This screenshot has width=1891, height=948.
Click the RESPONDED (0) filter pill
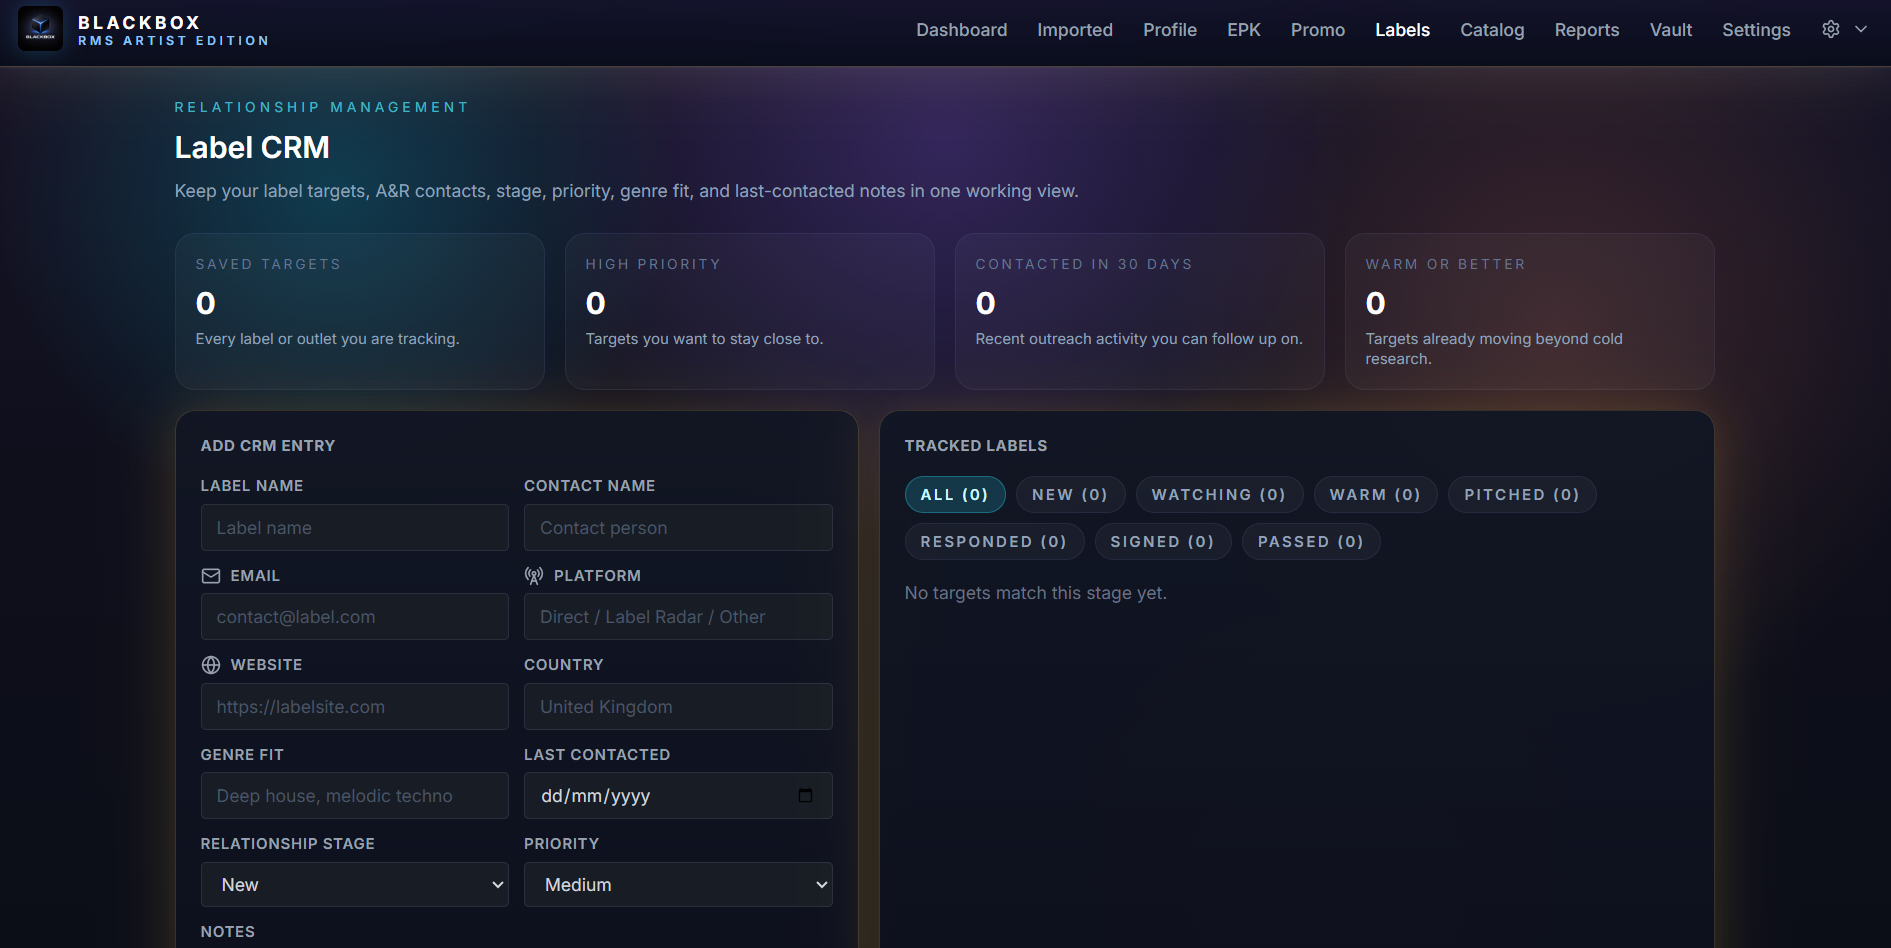coord(994,541)
